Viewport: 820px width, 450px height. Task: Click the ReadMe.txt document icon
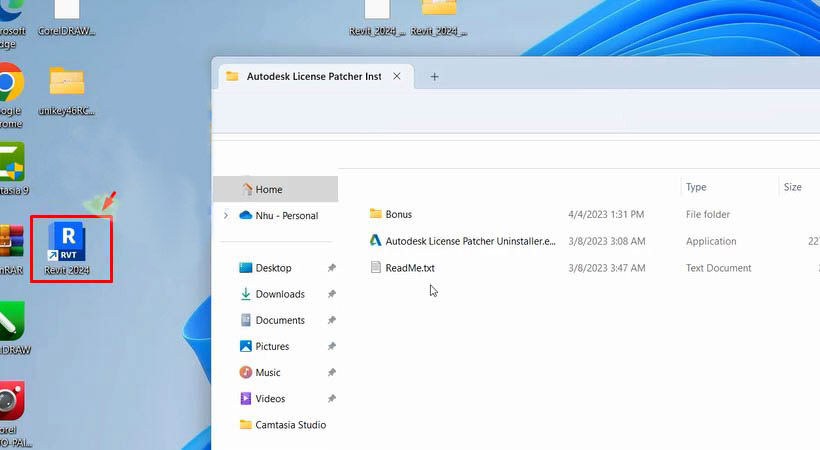(x=375, y=267)
